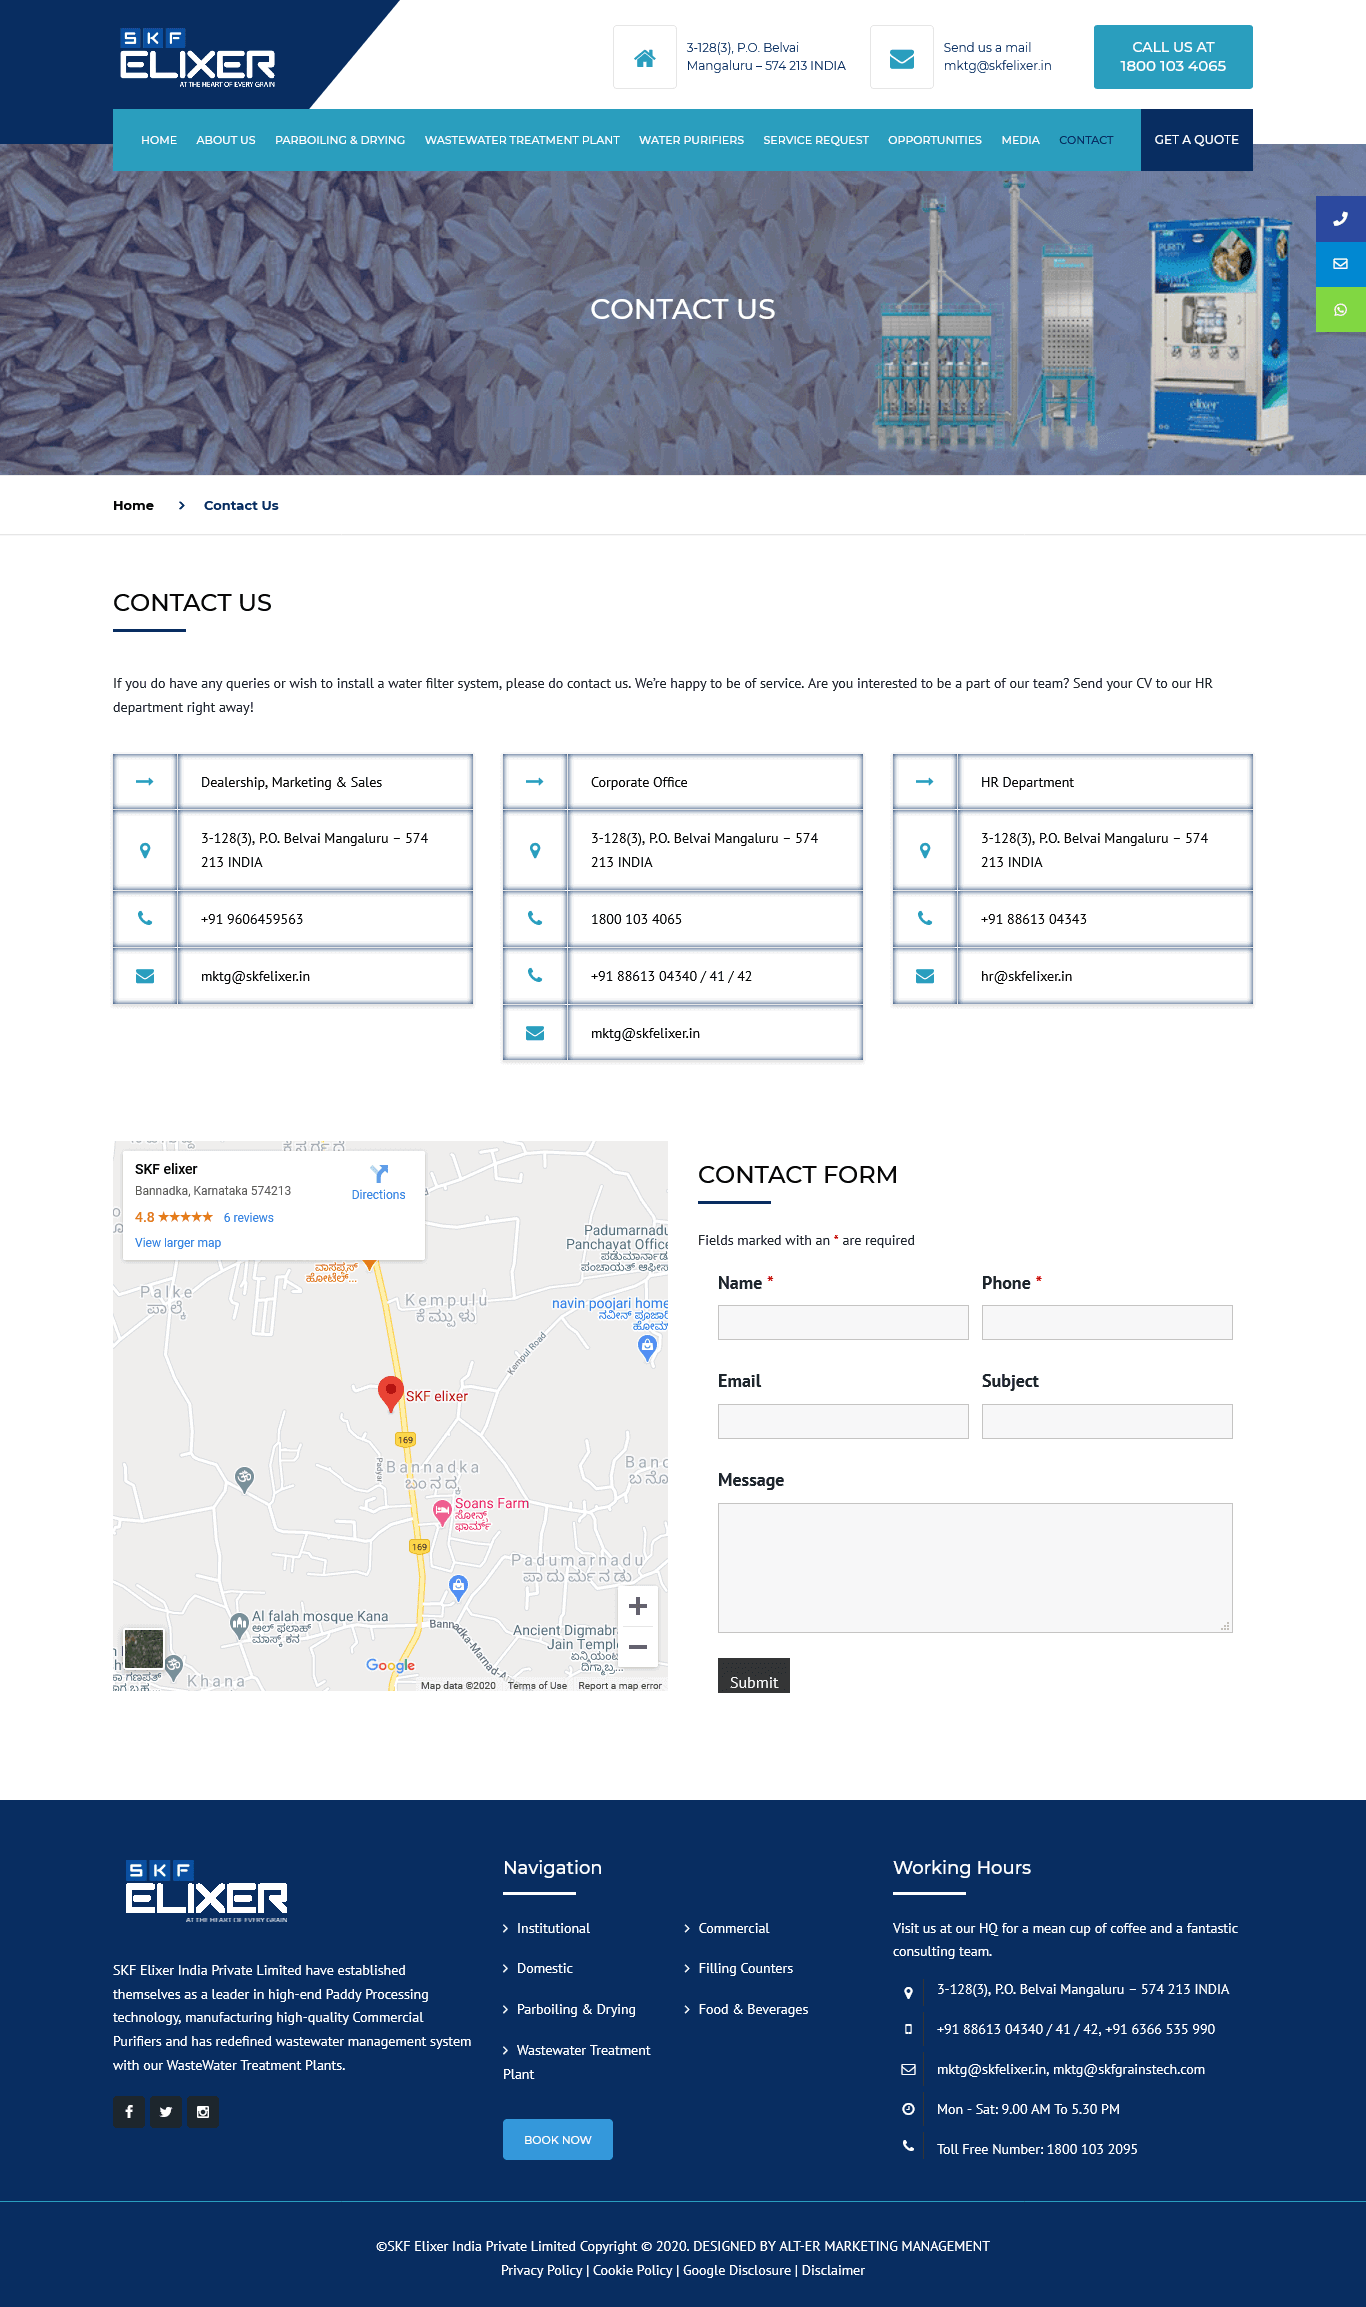Click the Name input field
Viewport: 1366px width, 2307px height.
(x=843, y=1322)
